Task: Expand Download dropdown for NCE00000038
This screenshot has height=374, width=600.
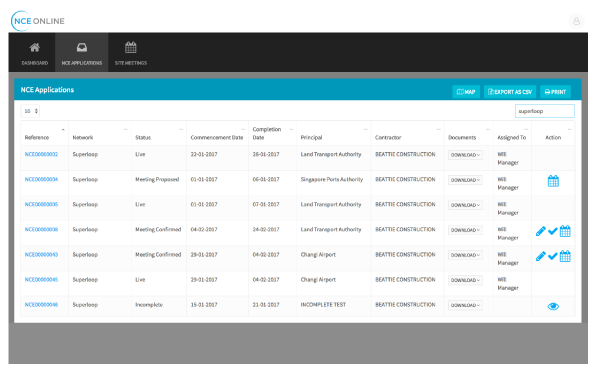Action: pos(465,230)
